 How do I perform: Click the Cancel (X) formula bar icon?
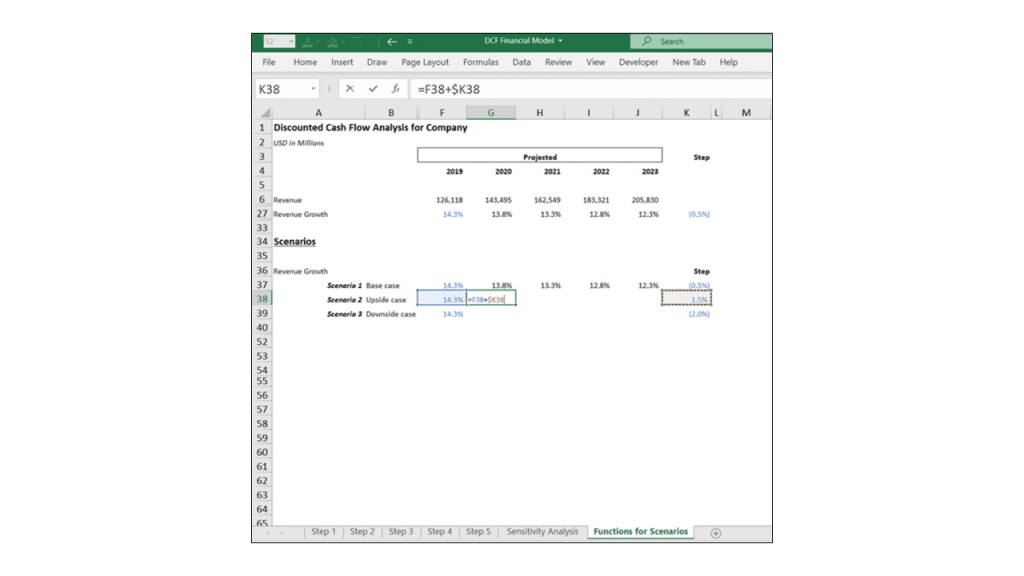(x=348, y=87)
